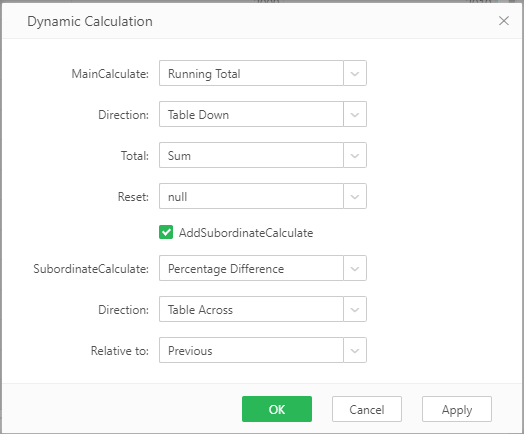
Task: Click the Apply button
Action: point(456,409)
